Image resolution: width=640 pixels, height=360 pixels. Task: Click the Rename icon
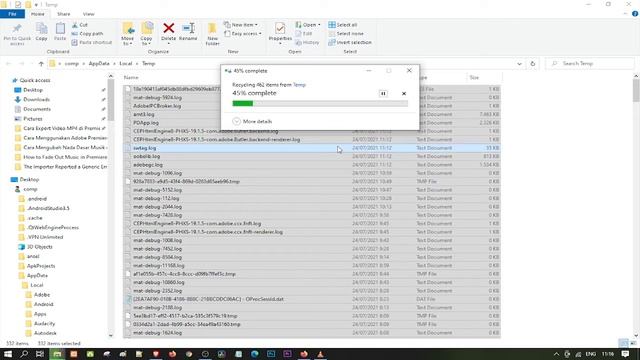tap(188, 28)
